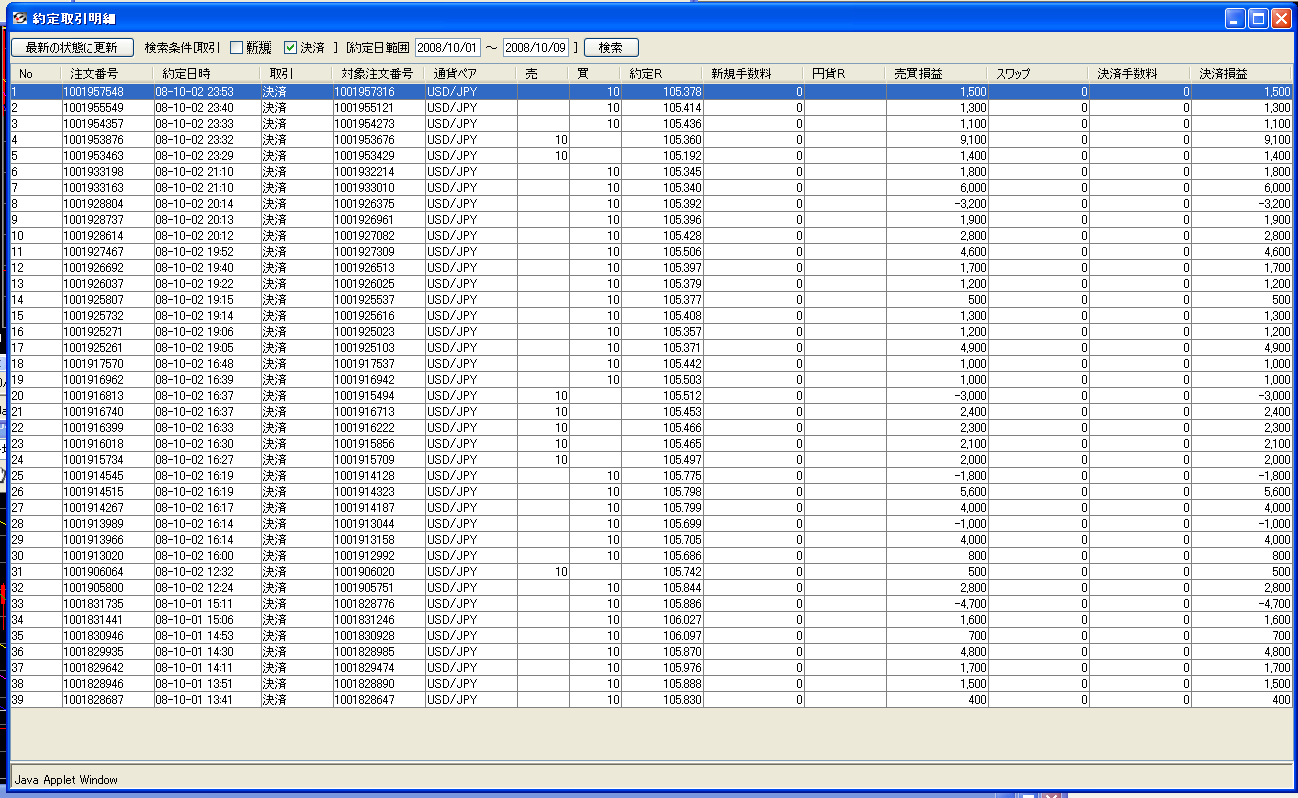Click the 約定R column header
Screen dimensions: 1298x798
(x=663, y=74)
